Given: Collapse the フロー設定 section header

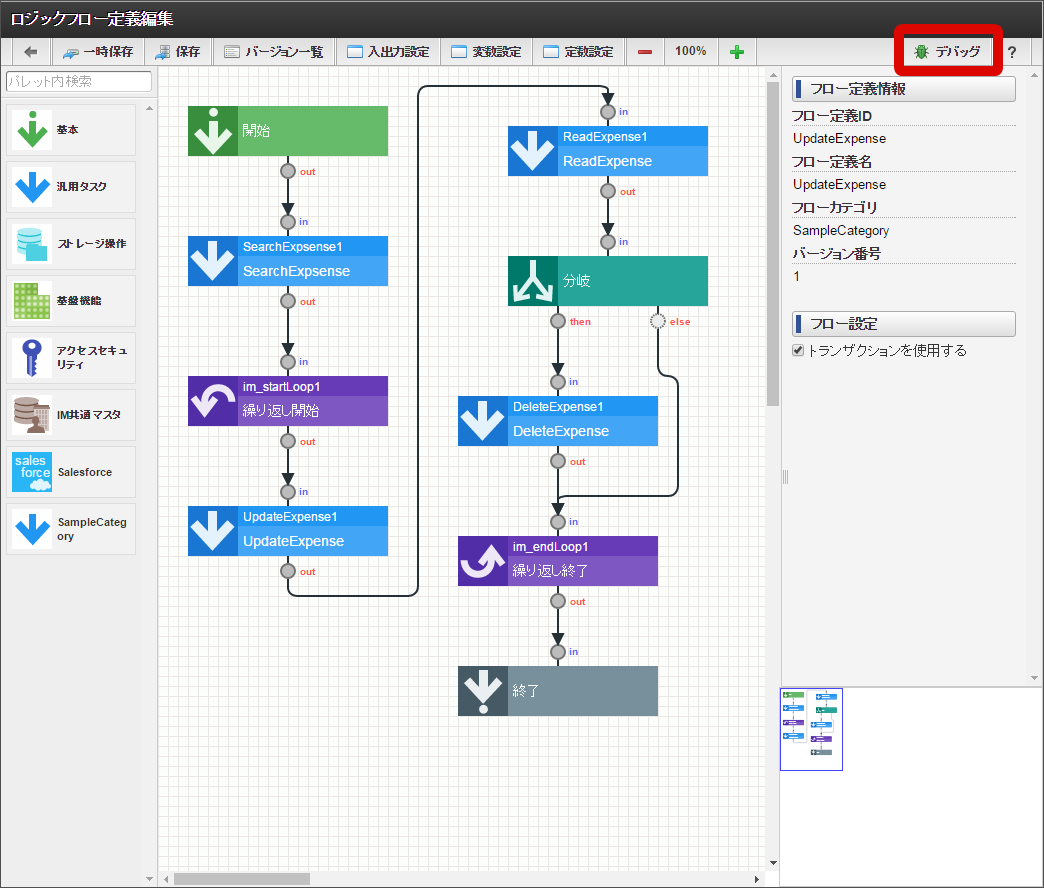Looking at the screenshot, I should [904, 324].
